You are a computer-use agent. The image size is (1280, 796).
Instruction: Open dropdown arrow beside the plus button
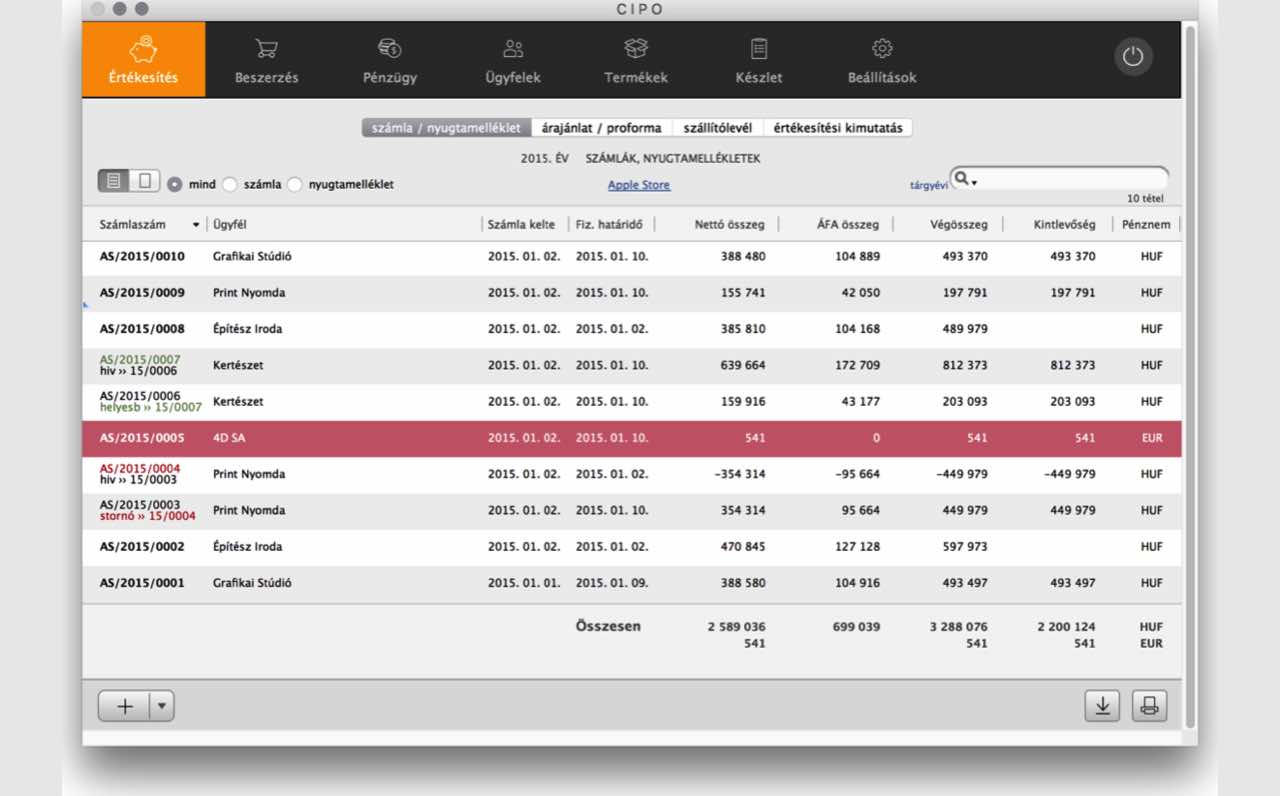162,706
